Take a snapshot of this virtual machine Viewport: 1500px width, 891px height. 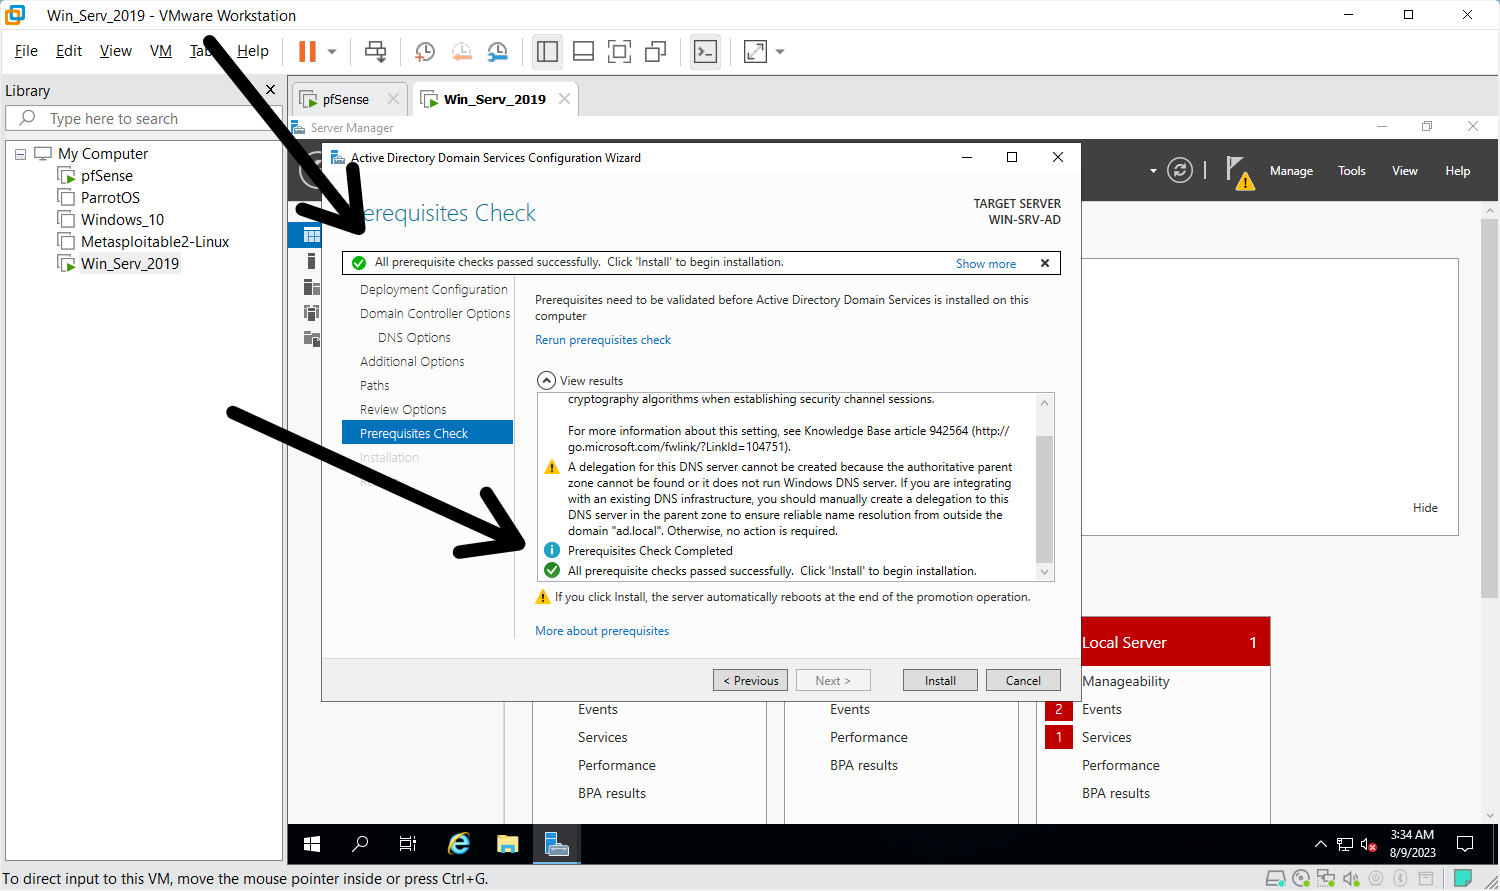[x=425, y=51]
